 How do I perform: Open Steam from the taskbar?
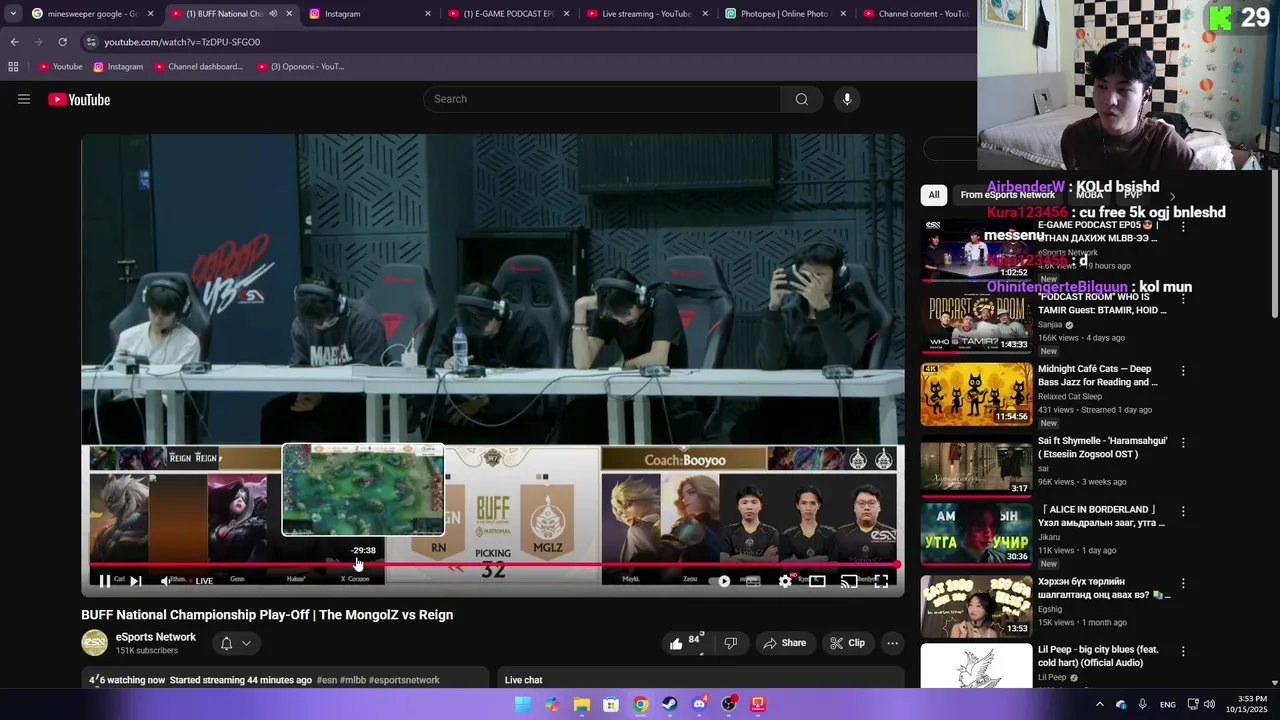point(670,704)
